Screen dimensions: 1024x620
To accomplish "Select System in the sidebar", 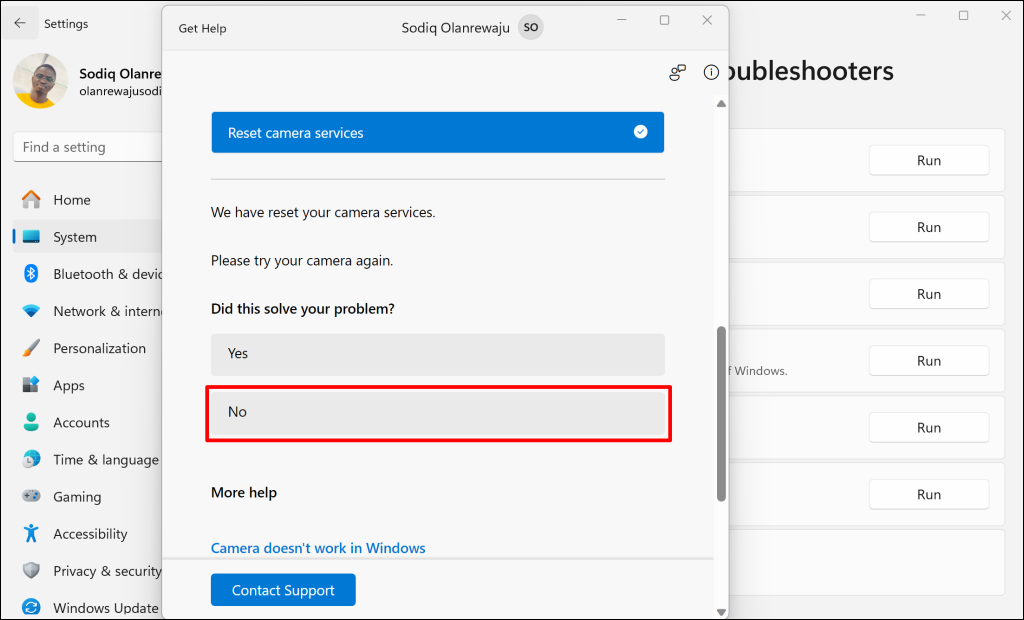I will 75,237.
